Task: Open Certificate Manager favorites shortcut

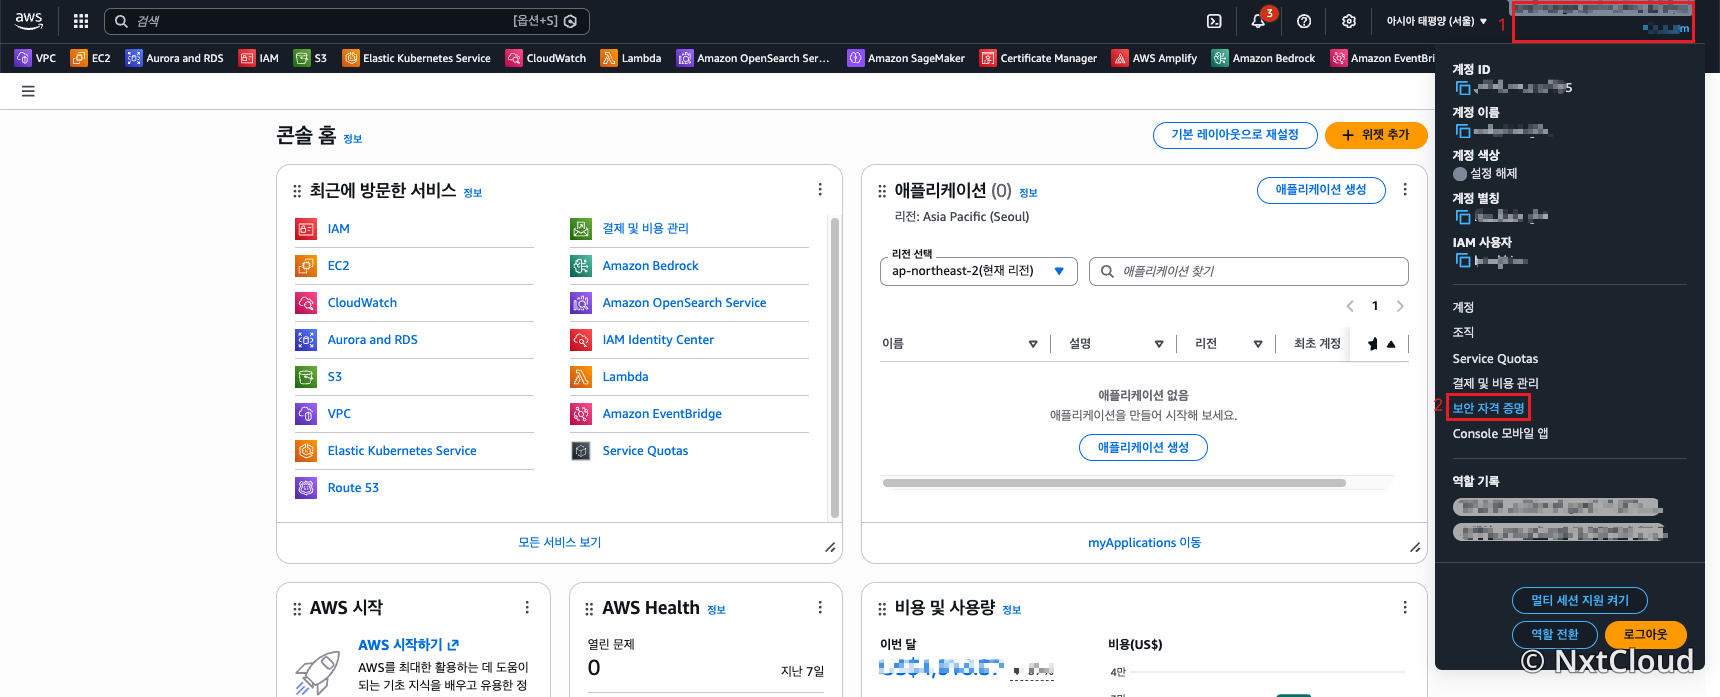Action: [1038, 58]
